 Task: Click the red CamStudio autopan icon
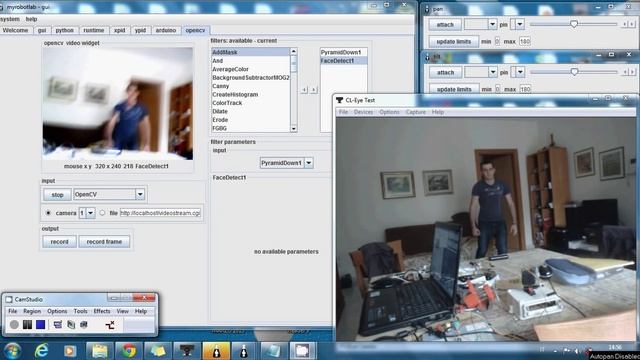pyautogui.click(x=110, y=324)
